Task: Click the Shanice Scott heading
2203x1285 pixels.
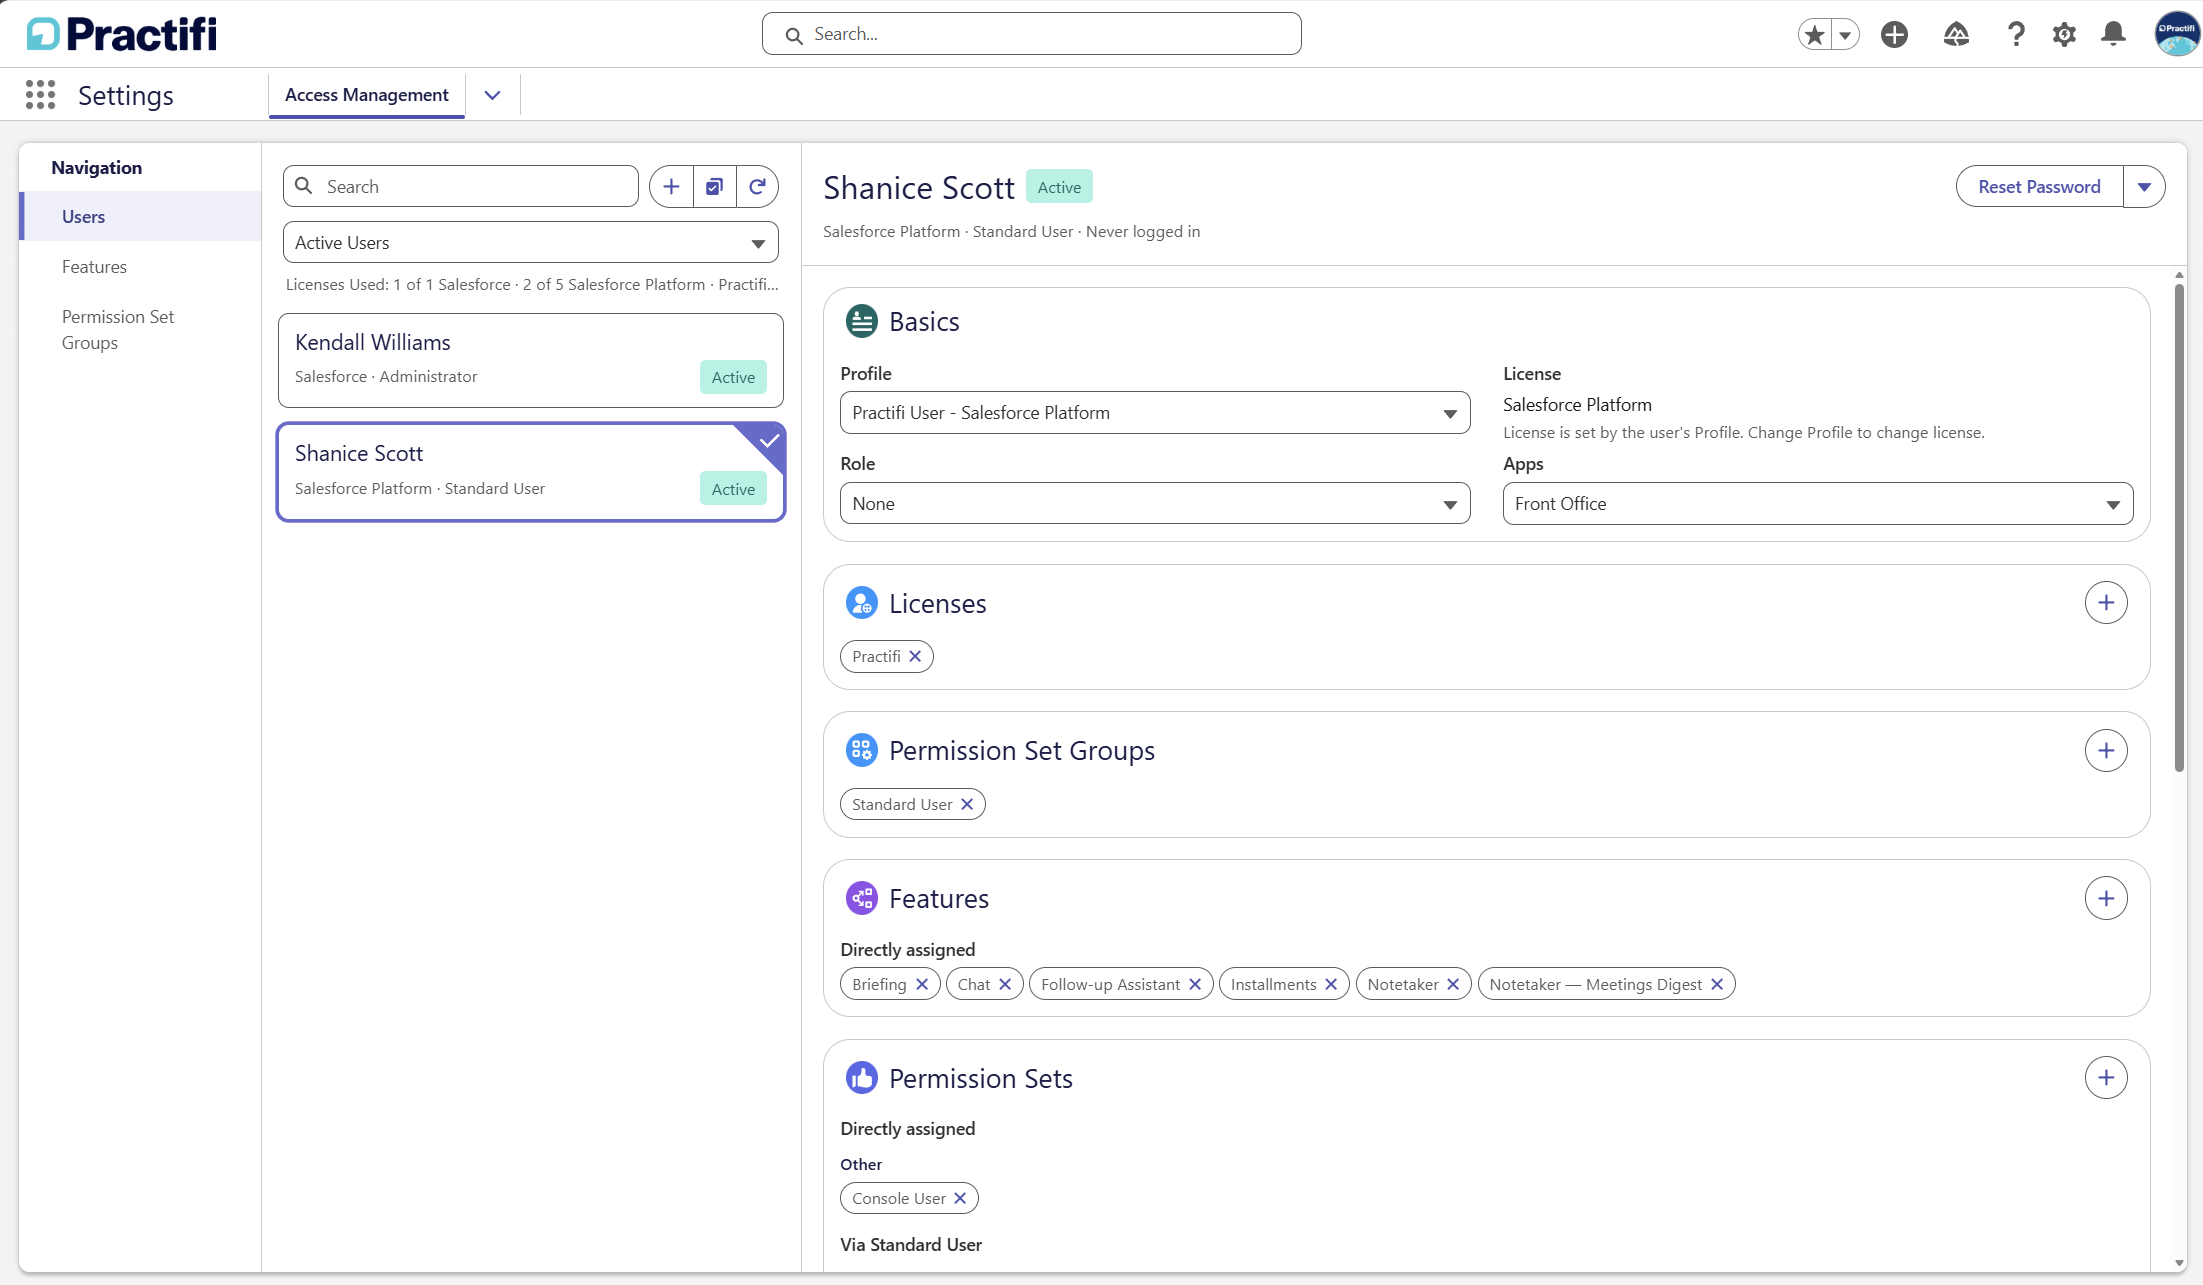Action: (x=918, y=188)
